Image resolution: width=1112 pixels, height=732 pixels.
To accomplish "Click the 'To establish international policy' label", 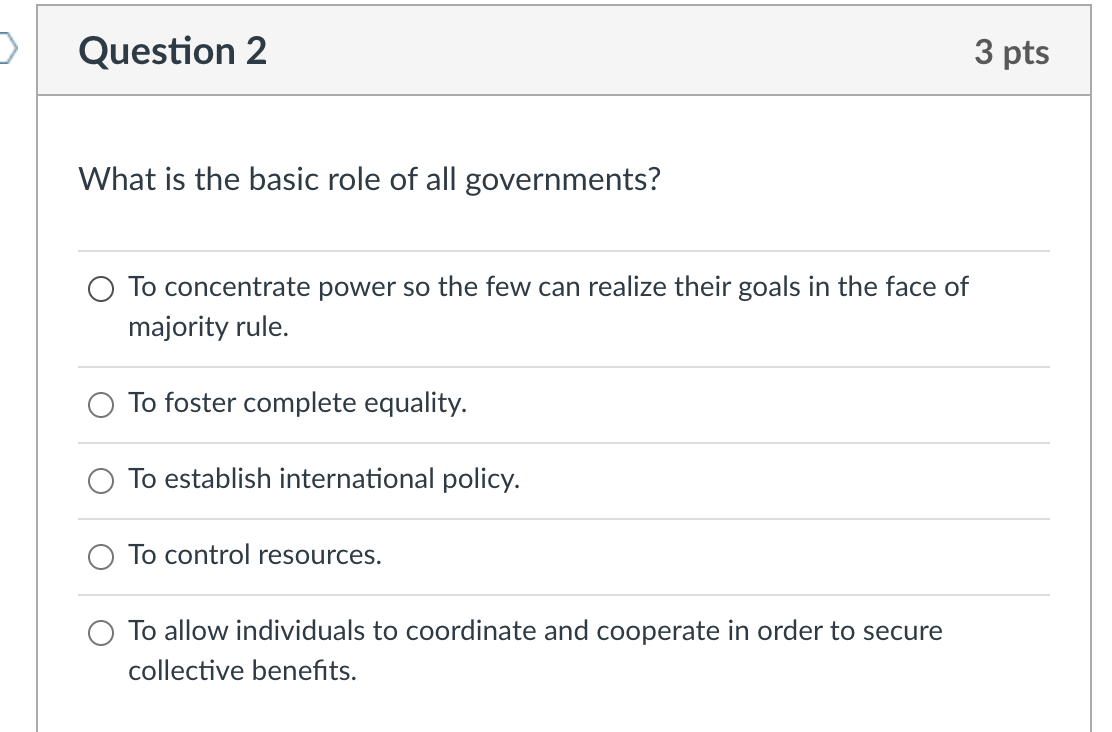I will [323, 479].
